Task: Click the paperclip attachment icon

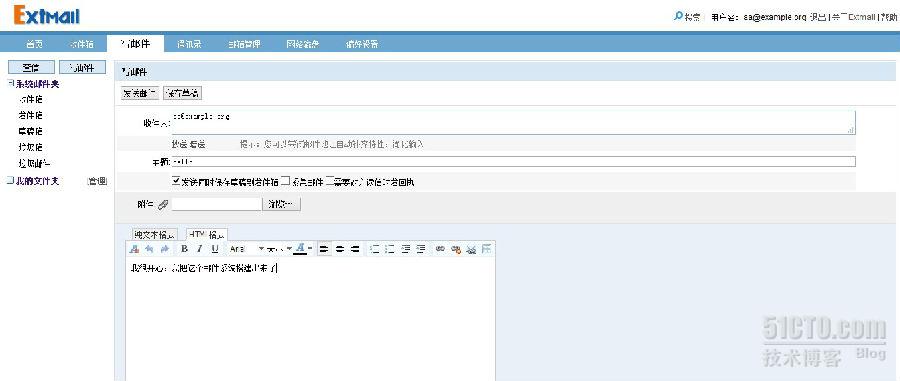Action: (x=163, y=204)
